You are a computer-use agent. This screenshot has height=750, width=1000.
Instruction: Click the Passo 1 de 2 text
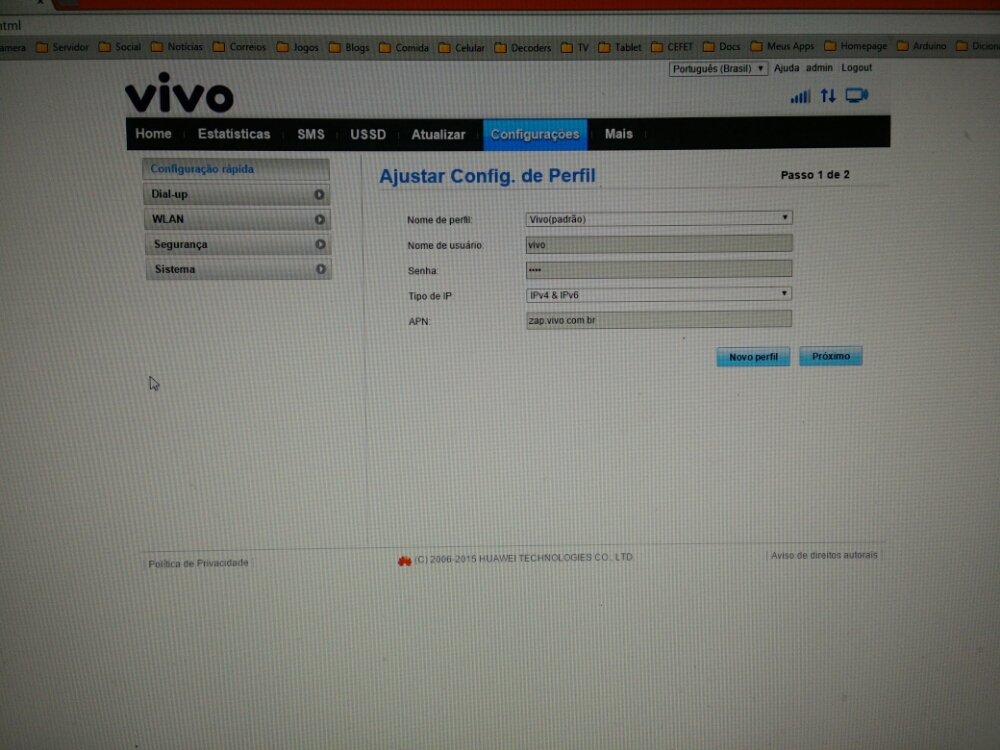point(815,175)
